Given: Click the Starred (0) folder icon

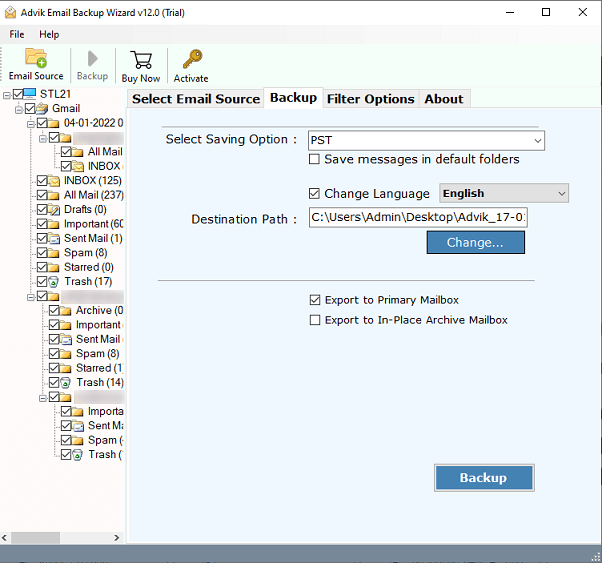Looking at the screenshot, I should tap(54, 267).
